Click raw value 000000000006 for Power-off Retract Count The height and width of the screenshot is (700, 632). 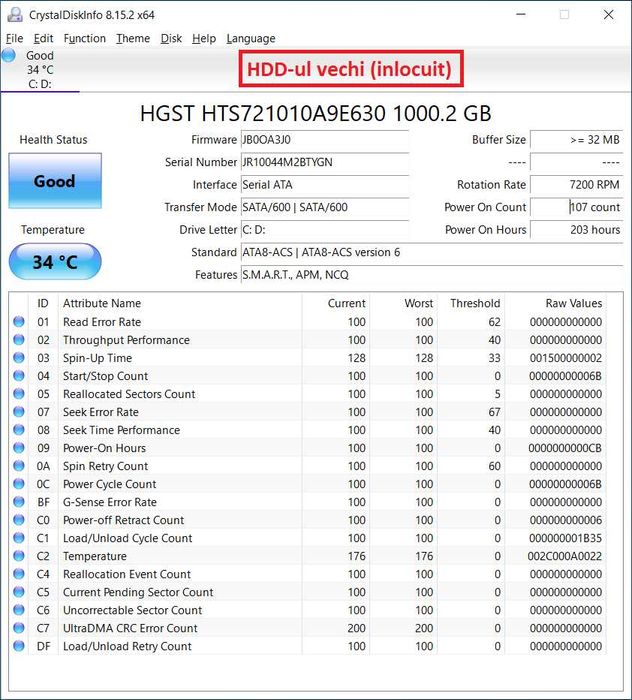point(565,520)
